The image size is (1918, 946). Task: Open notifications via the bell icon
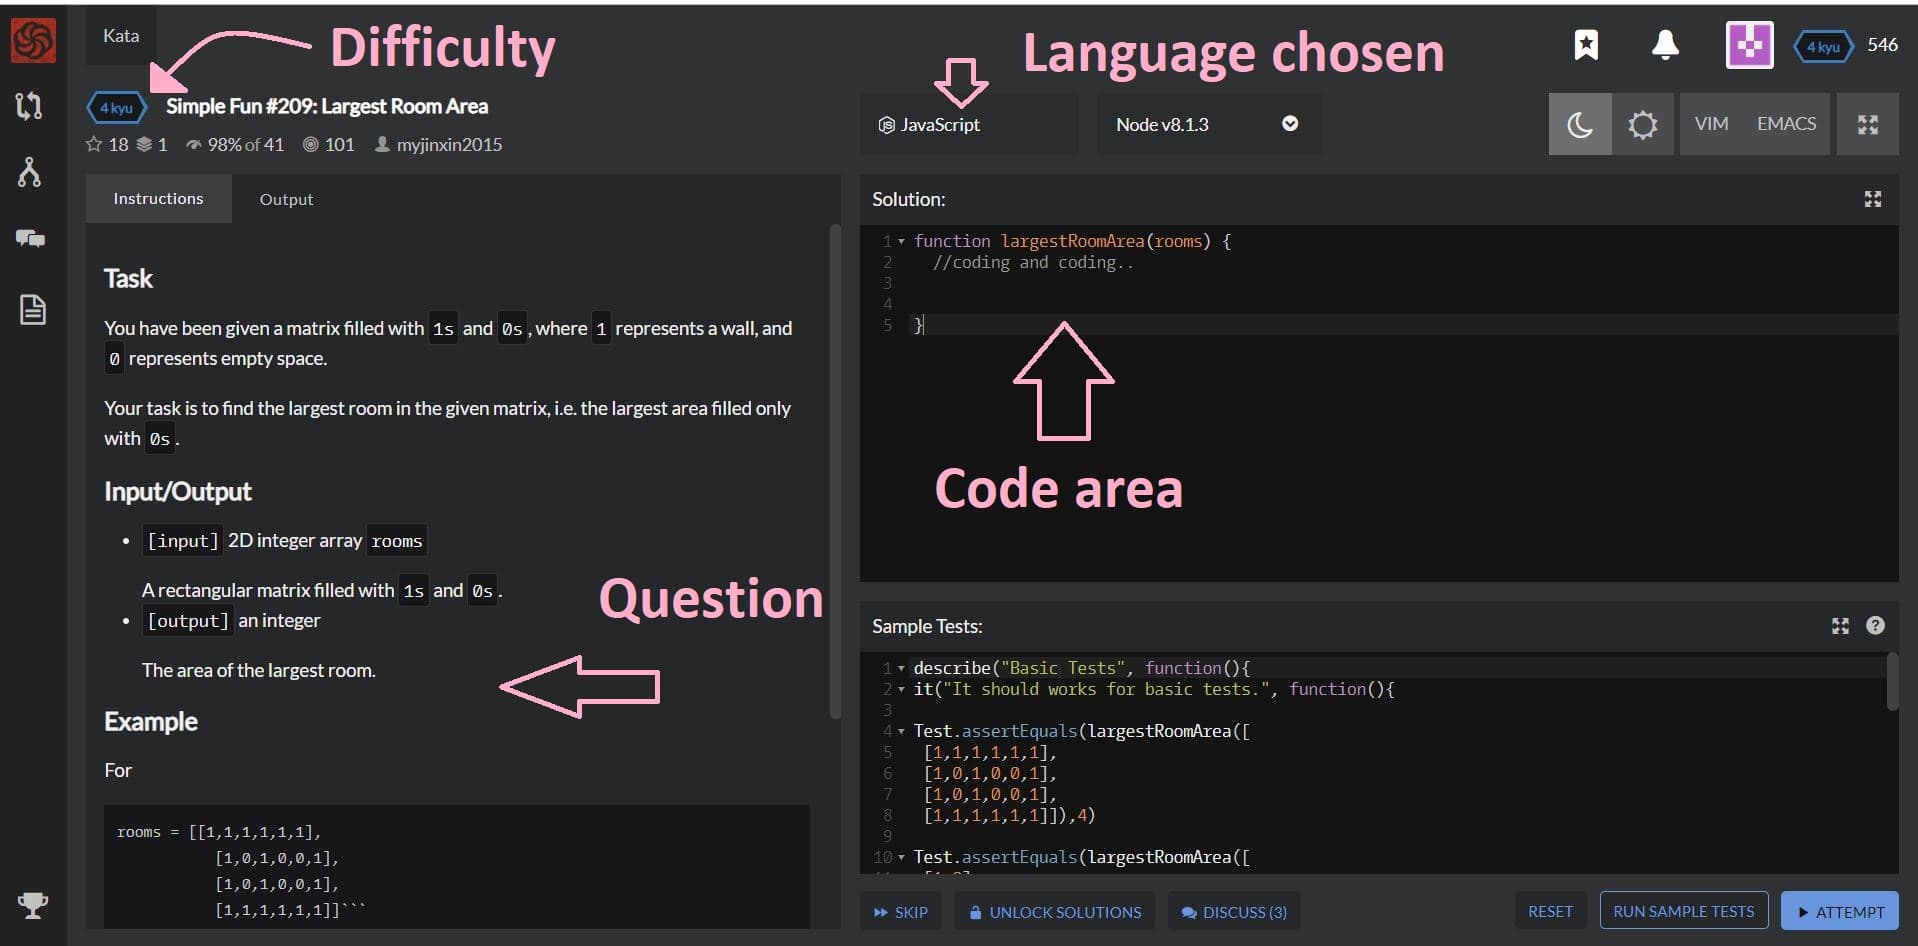pyautogui.click(x=1665, y=45)
